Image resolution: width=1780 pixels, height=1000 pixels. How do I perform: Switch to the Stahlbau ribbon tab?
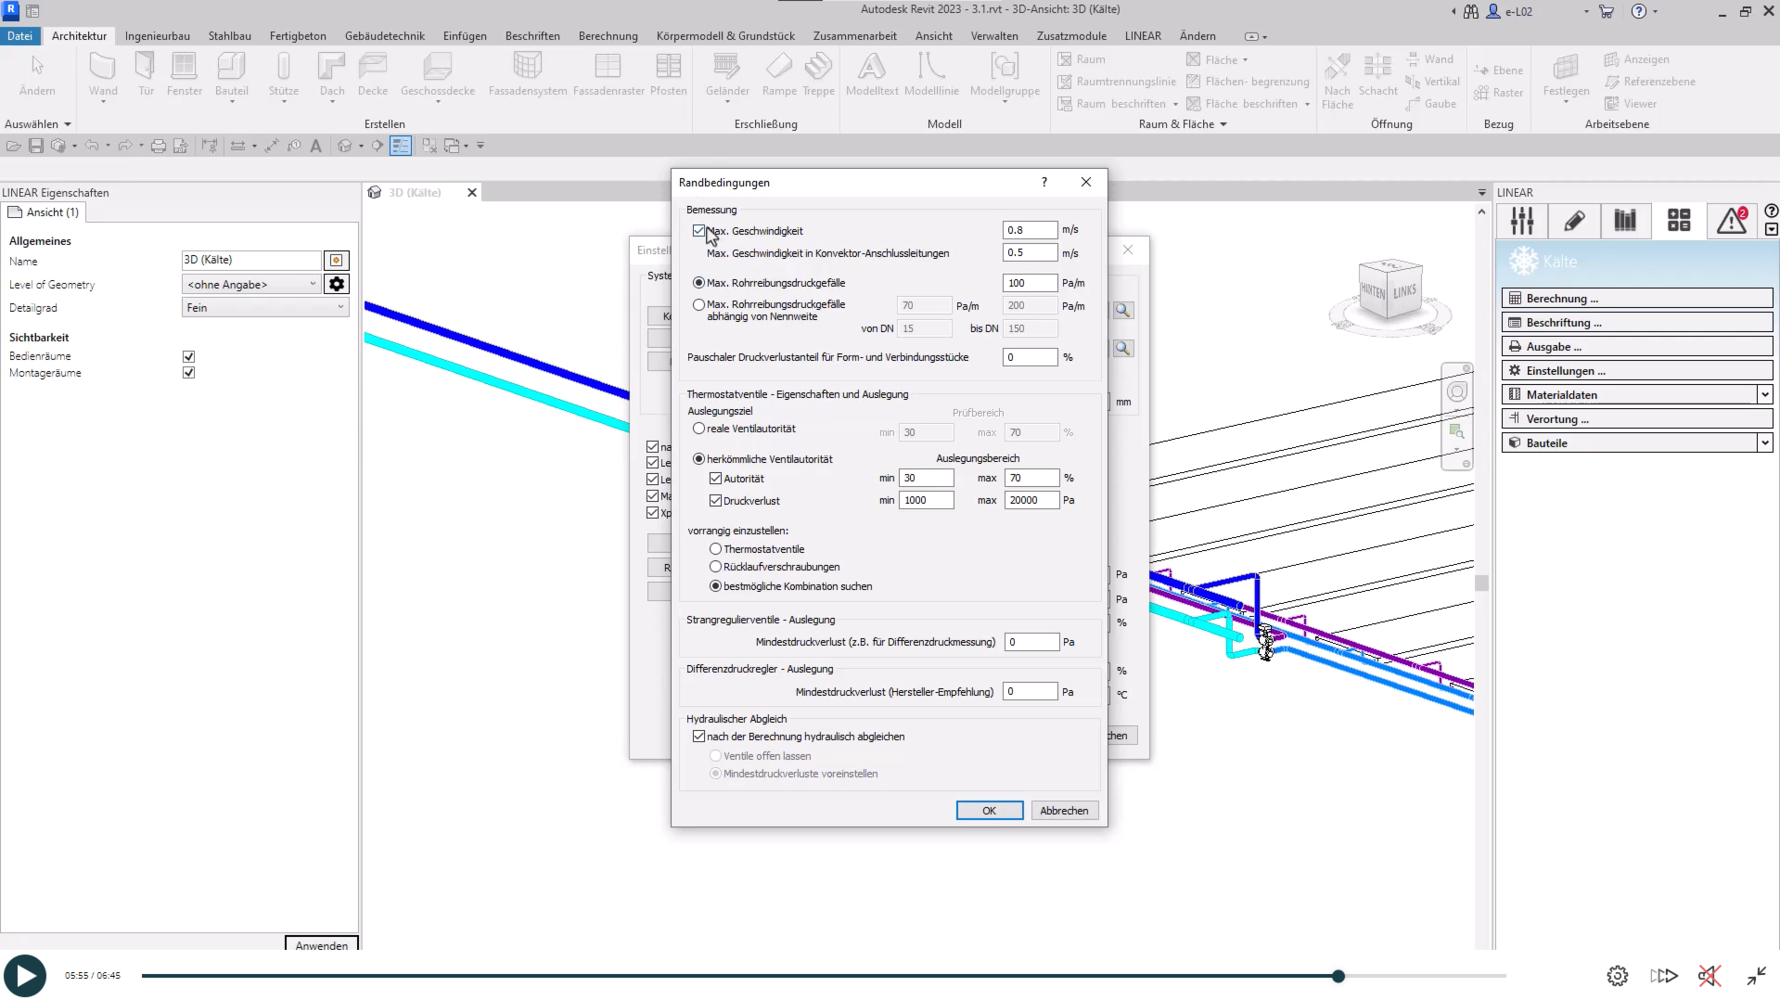point(229,36)
